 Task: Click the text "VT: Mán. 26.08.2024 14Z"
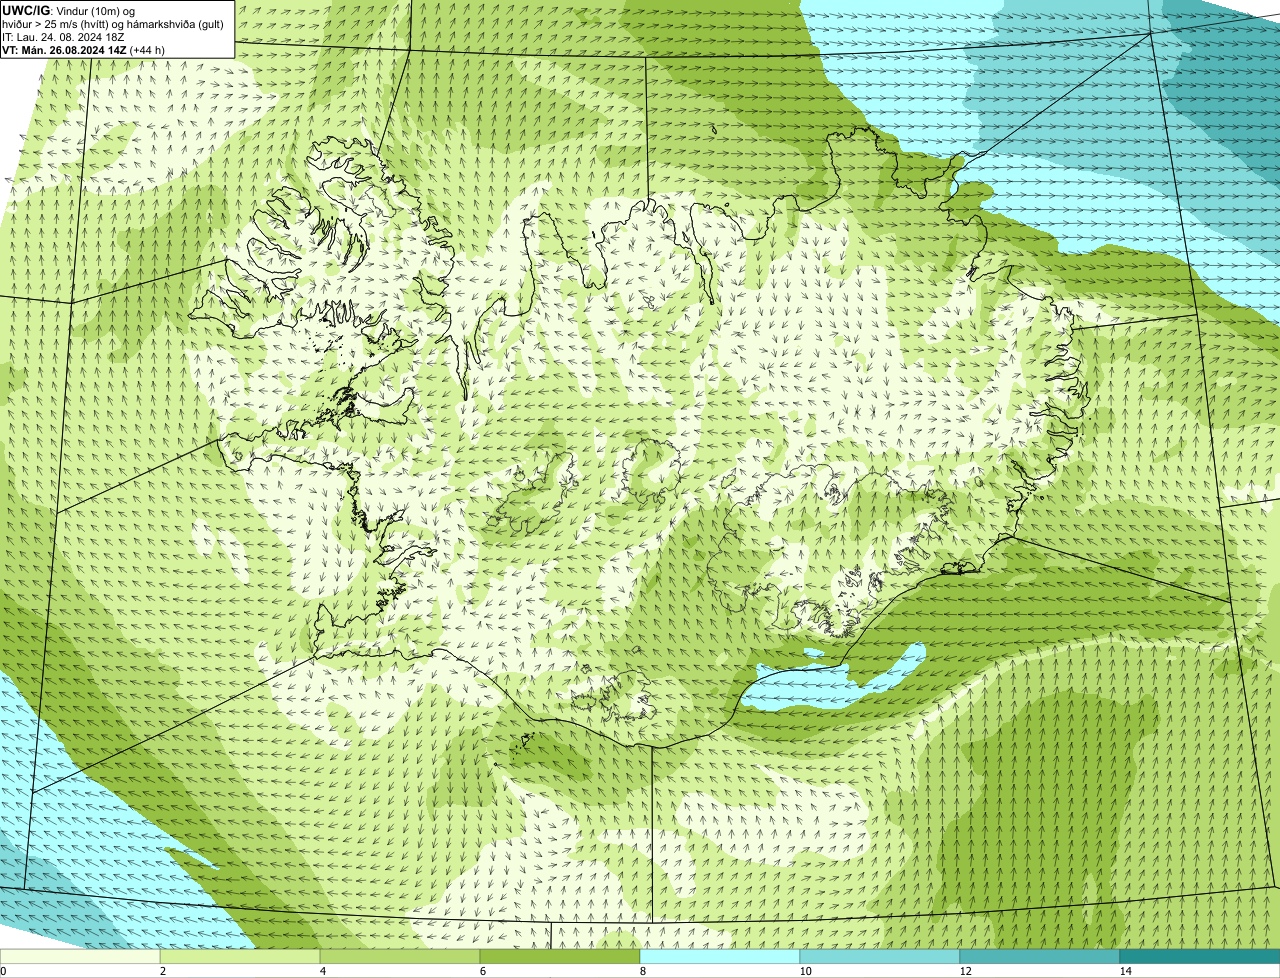(x=64, y=50)
